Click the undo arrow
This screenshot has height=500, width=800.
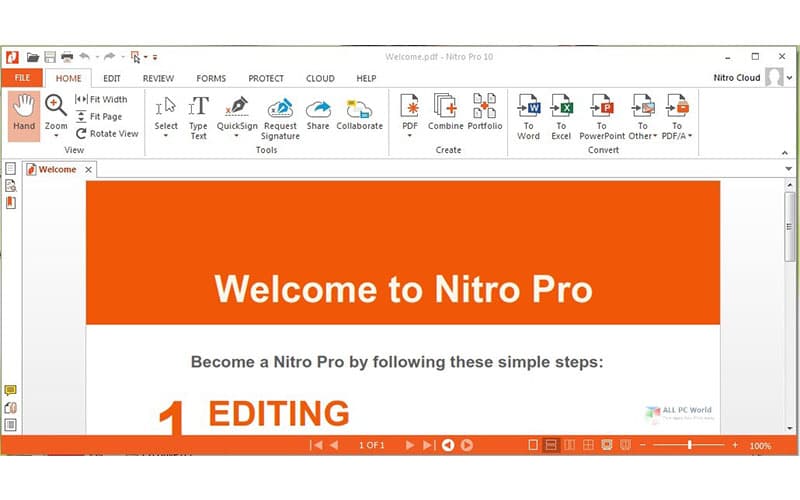pyautogui.click(x=85, y=57)
